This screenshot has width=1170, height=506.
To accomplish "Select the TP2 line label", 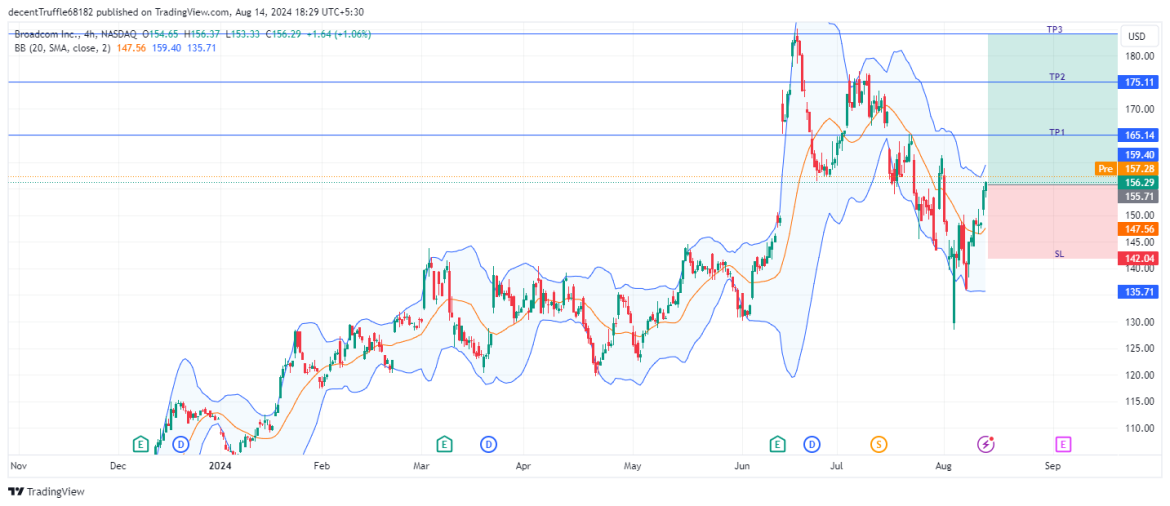I will 1057,77.
